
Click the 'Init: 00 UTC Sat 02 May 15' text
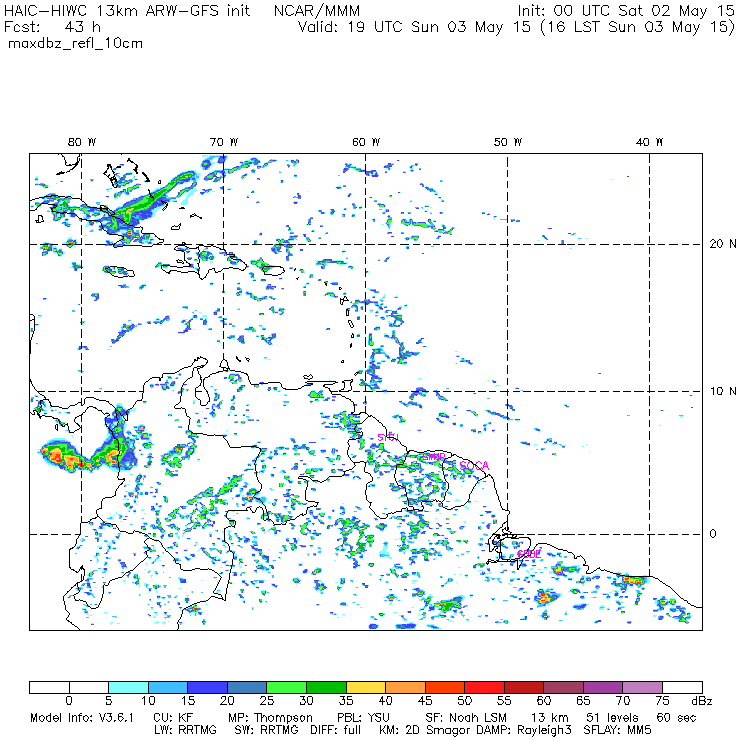(x=626, y=11)
